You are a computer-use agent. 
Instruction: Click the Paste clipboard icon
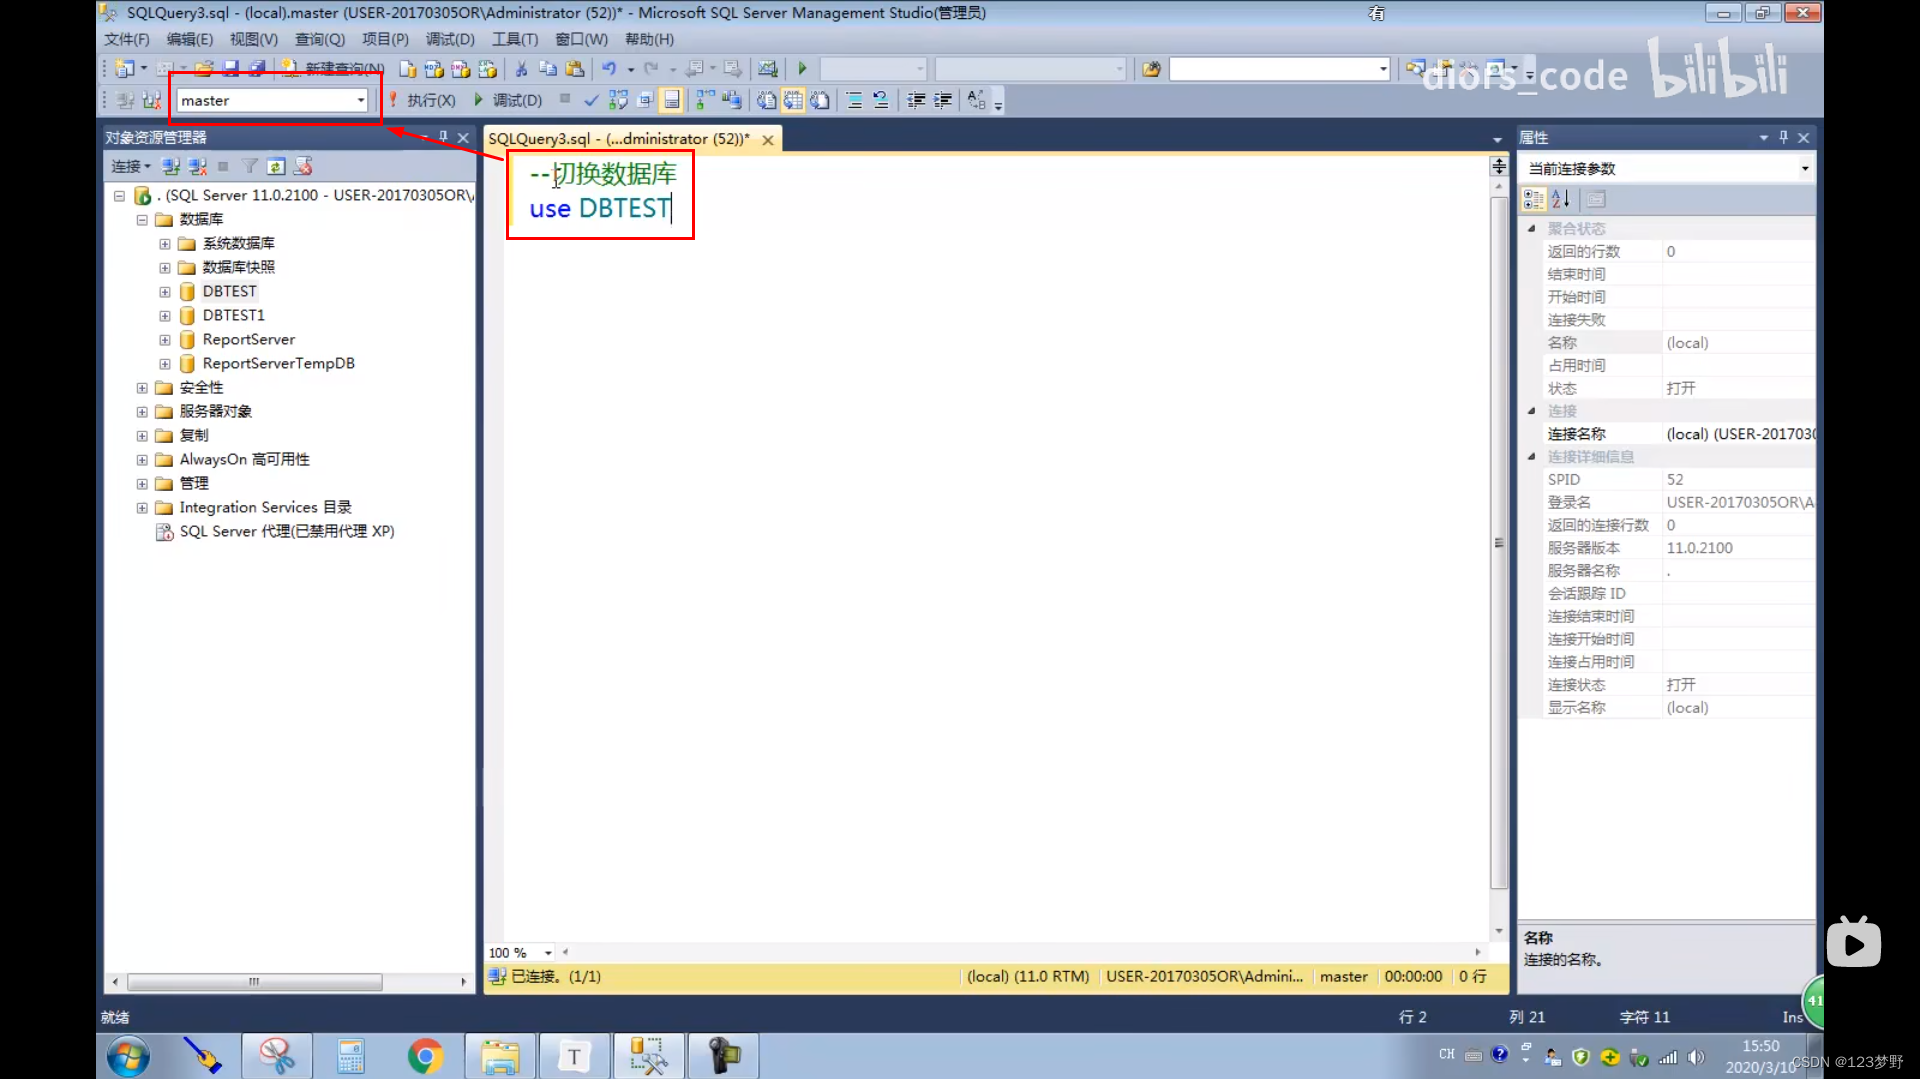click(575, 69)
